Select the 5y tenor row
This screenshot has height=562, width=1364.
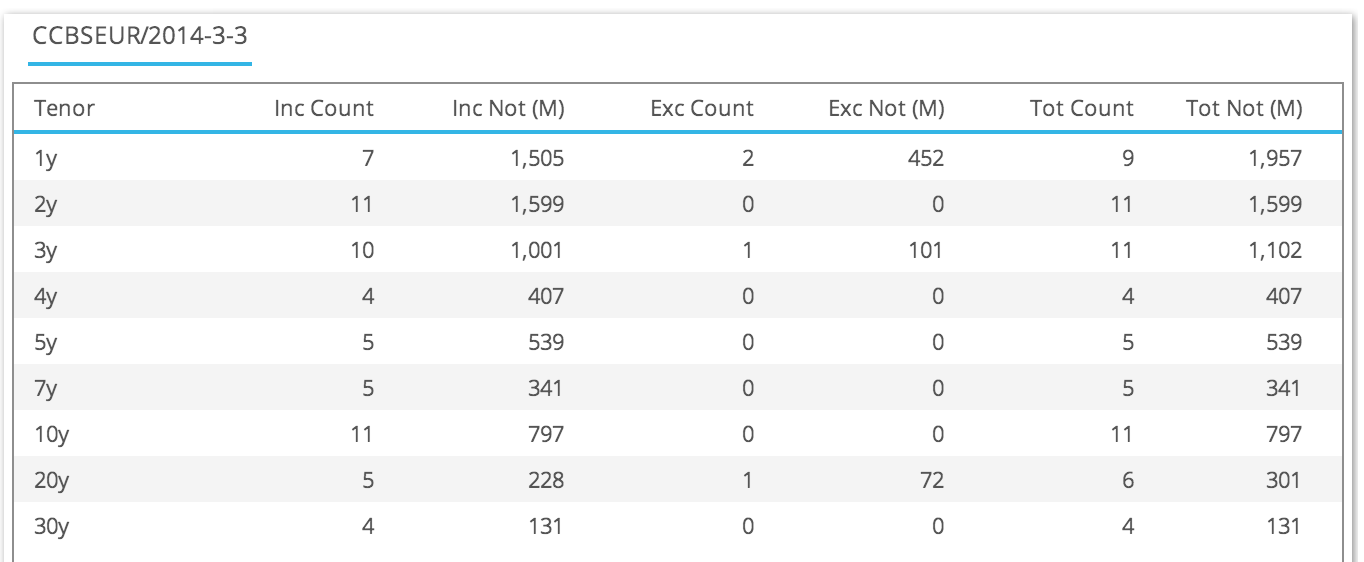(677, 342)
